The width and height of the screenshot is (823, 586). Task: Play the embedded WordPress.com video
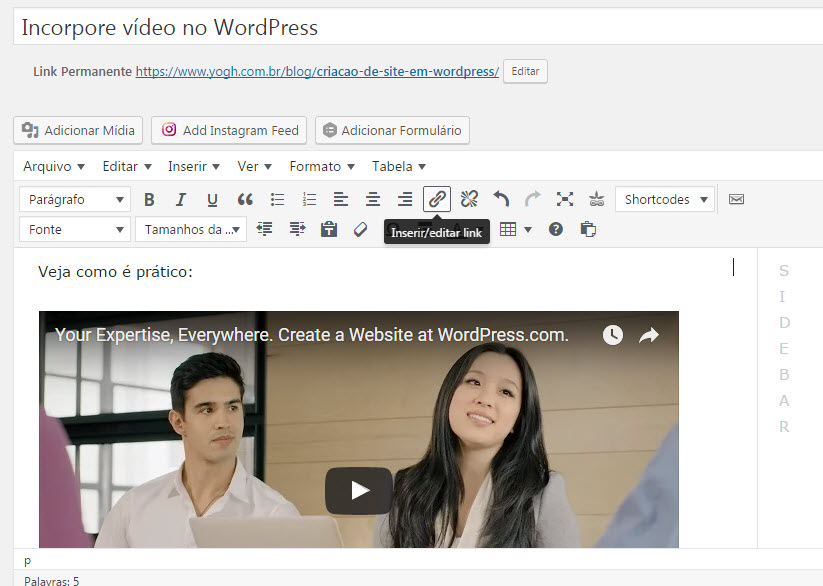[358, 490]
